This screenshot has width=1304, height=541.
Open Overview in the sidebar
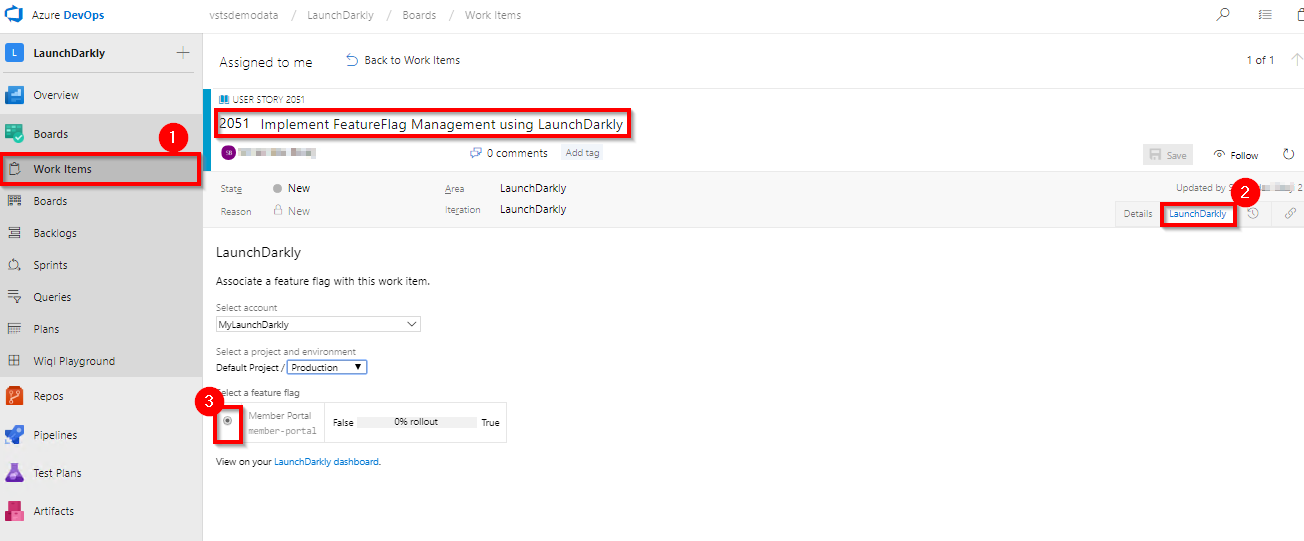coord(56,95)
